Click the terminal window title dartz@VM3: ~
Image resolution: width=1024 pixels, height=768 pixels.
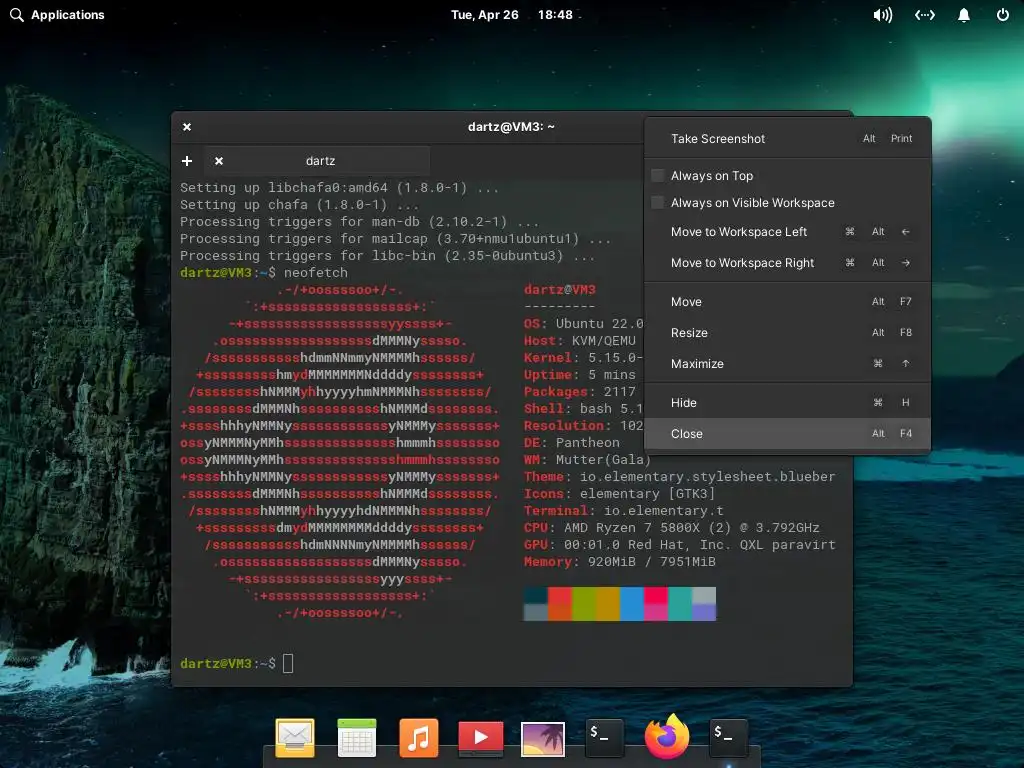pyautogui.click(x=511, y=127)
